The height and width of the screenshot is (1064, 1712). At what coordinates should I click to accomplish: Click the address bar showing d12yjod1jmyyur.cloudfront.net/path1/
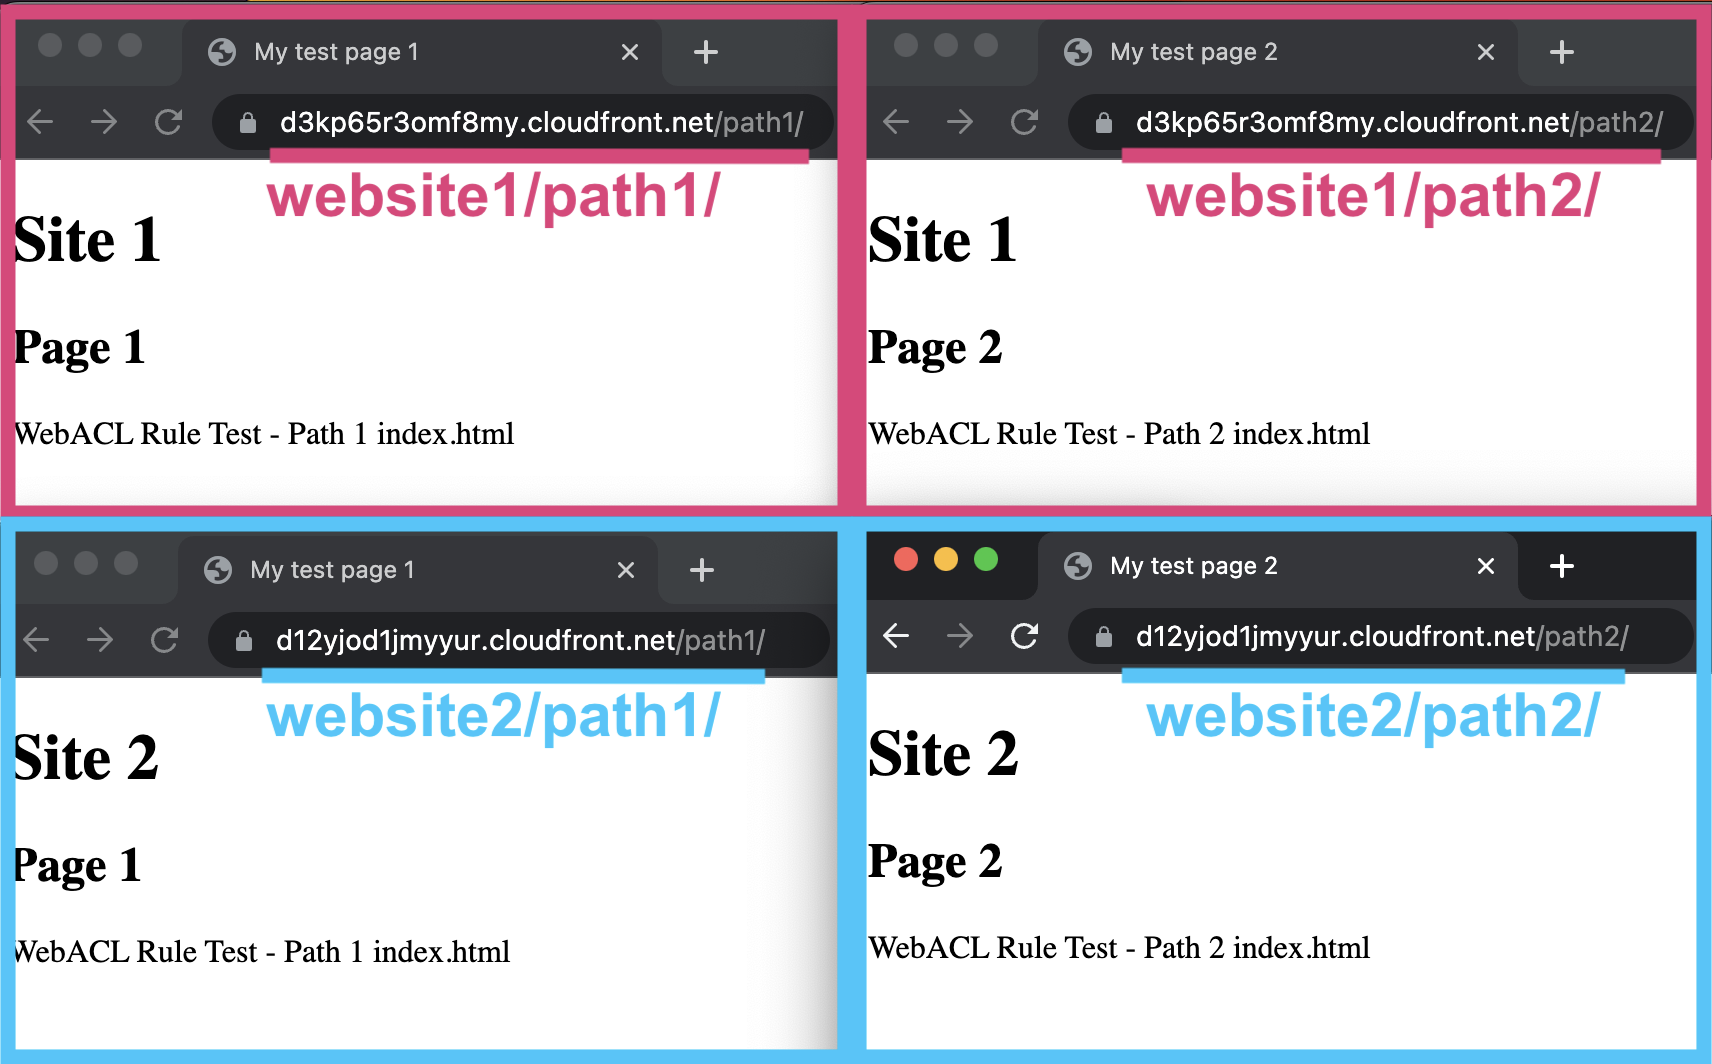tap(520, 639)
